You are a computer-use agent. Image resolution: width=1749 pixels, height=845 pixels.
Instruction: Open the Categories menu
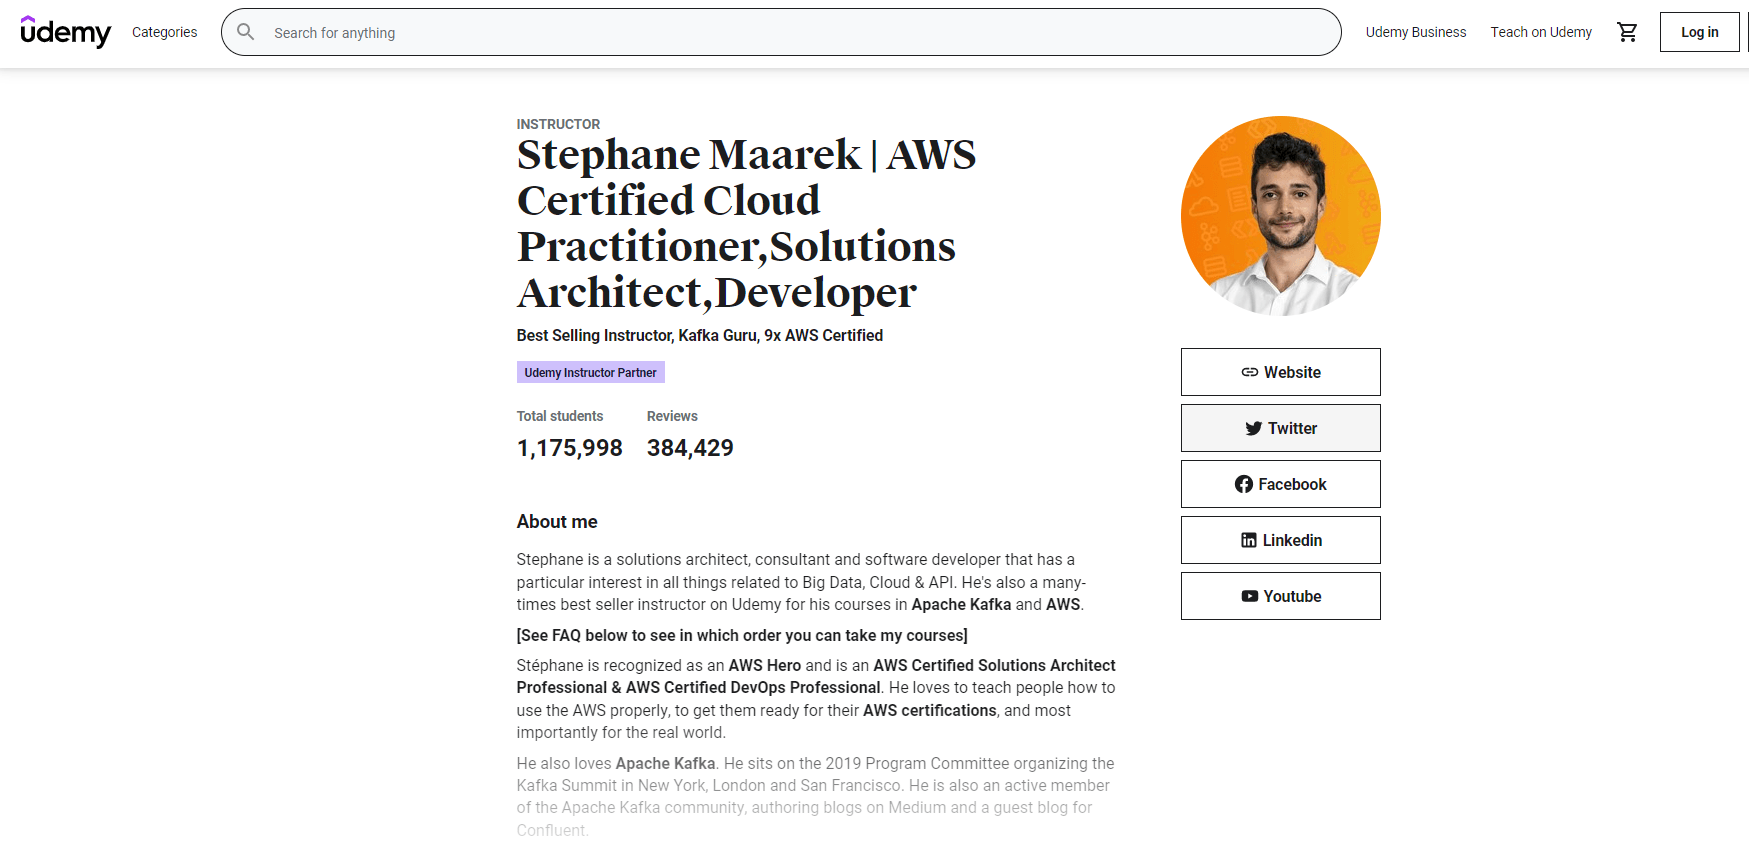pyautogui.click(x=164, y=32)
